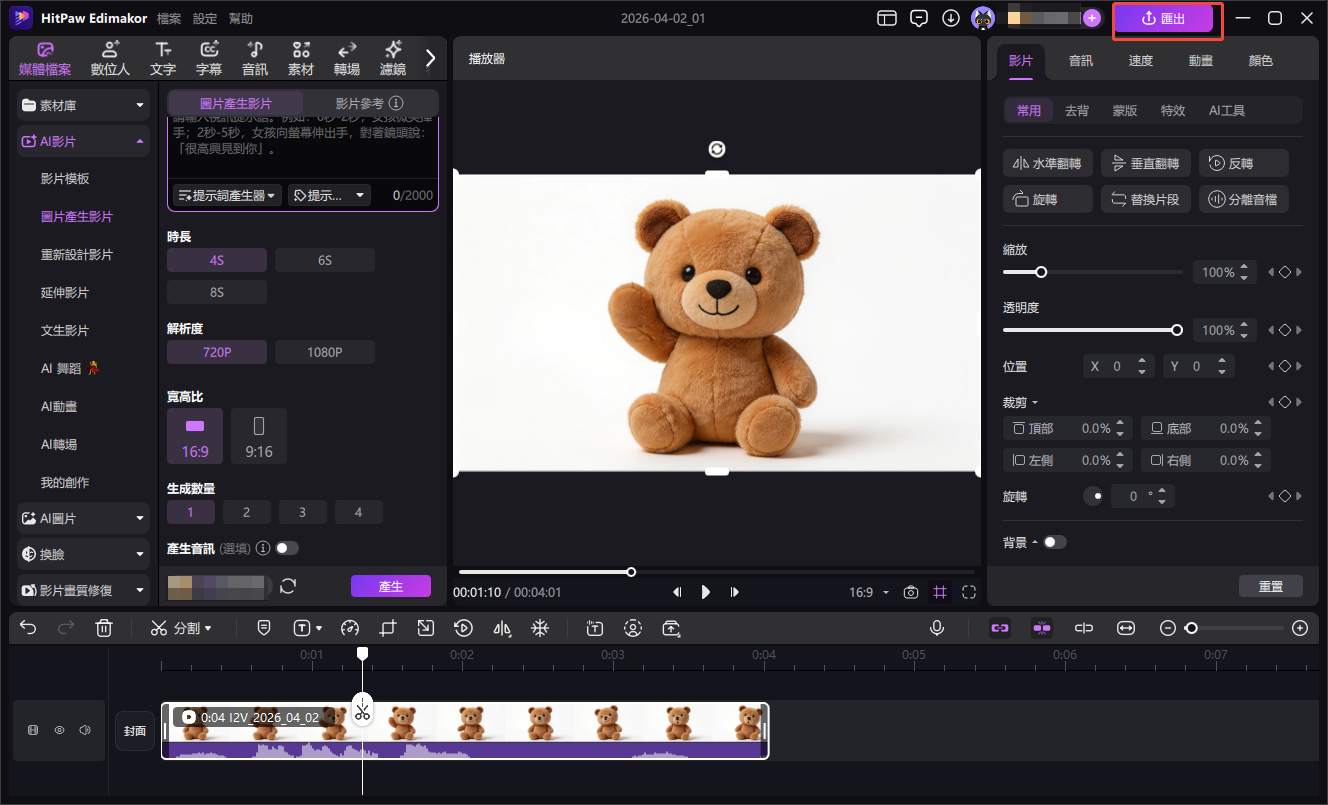Click the 匯出 export button
This screenshot has width=1328, height=805.
[x=1163, y=18]
